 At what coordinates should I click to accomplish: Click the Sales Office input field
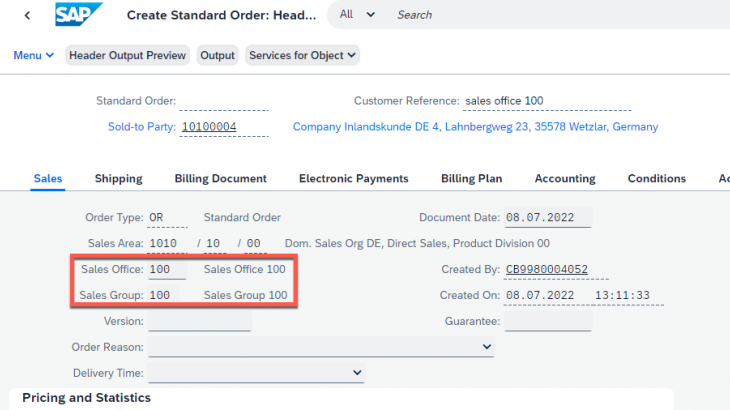click(166, 270)
